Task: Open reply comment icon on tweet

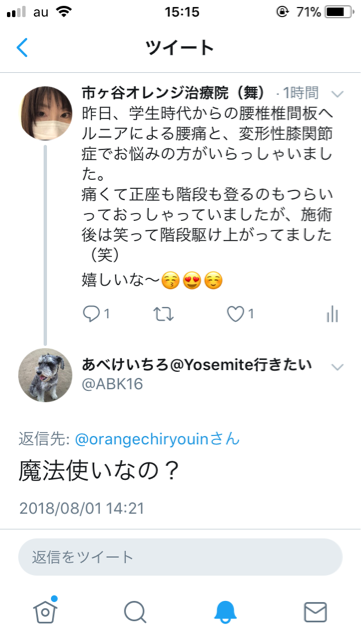Action: click(91, 314)
